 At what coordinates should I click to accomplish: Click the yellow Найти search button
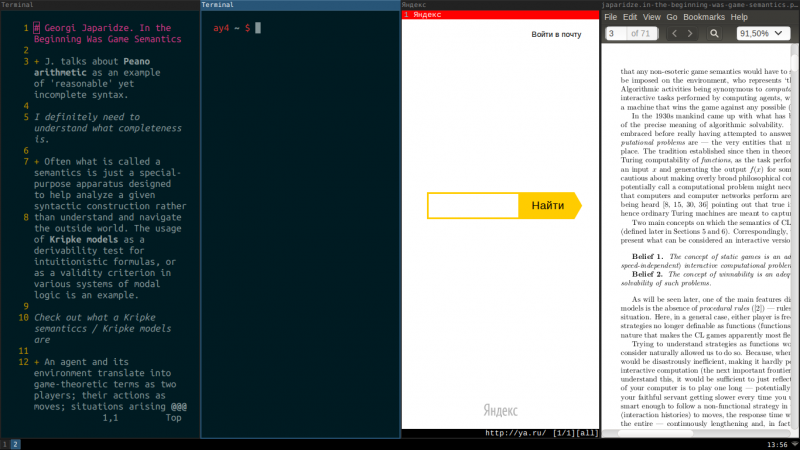tap(549, 206)
